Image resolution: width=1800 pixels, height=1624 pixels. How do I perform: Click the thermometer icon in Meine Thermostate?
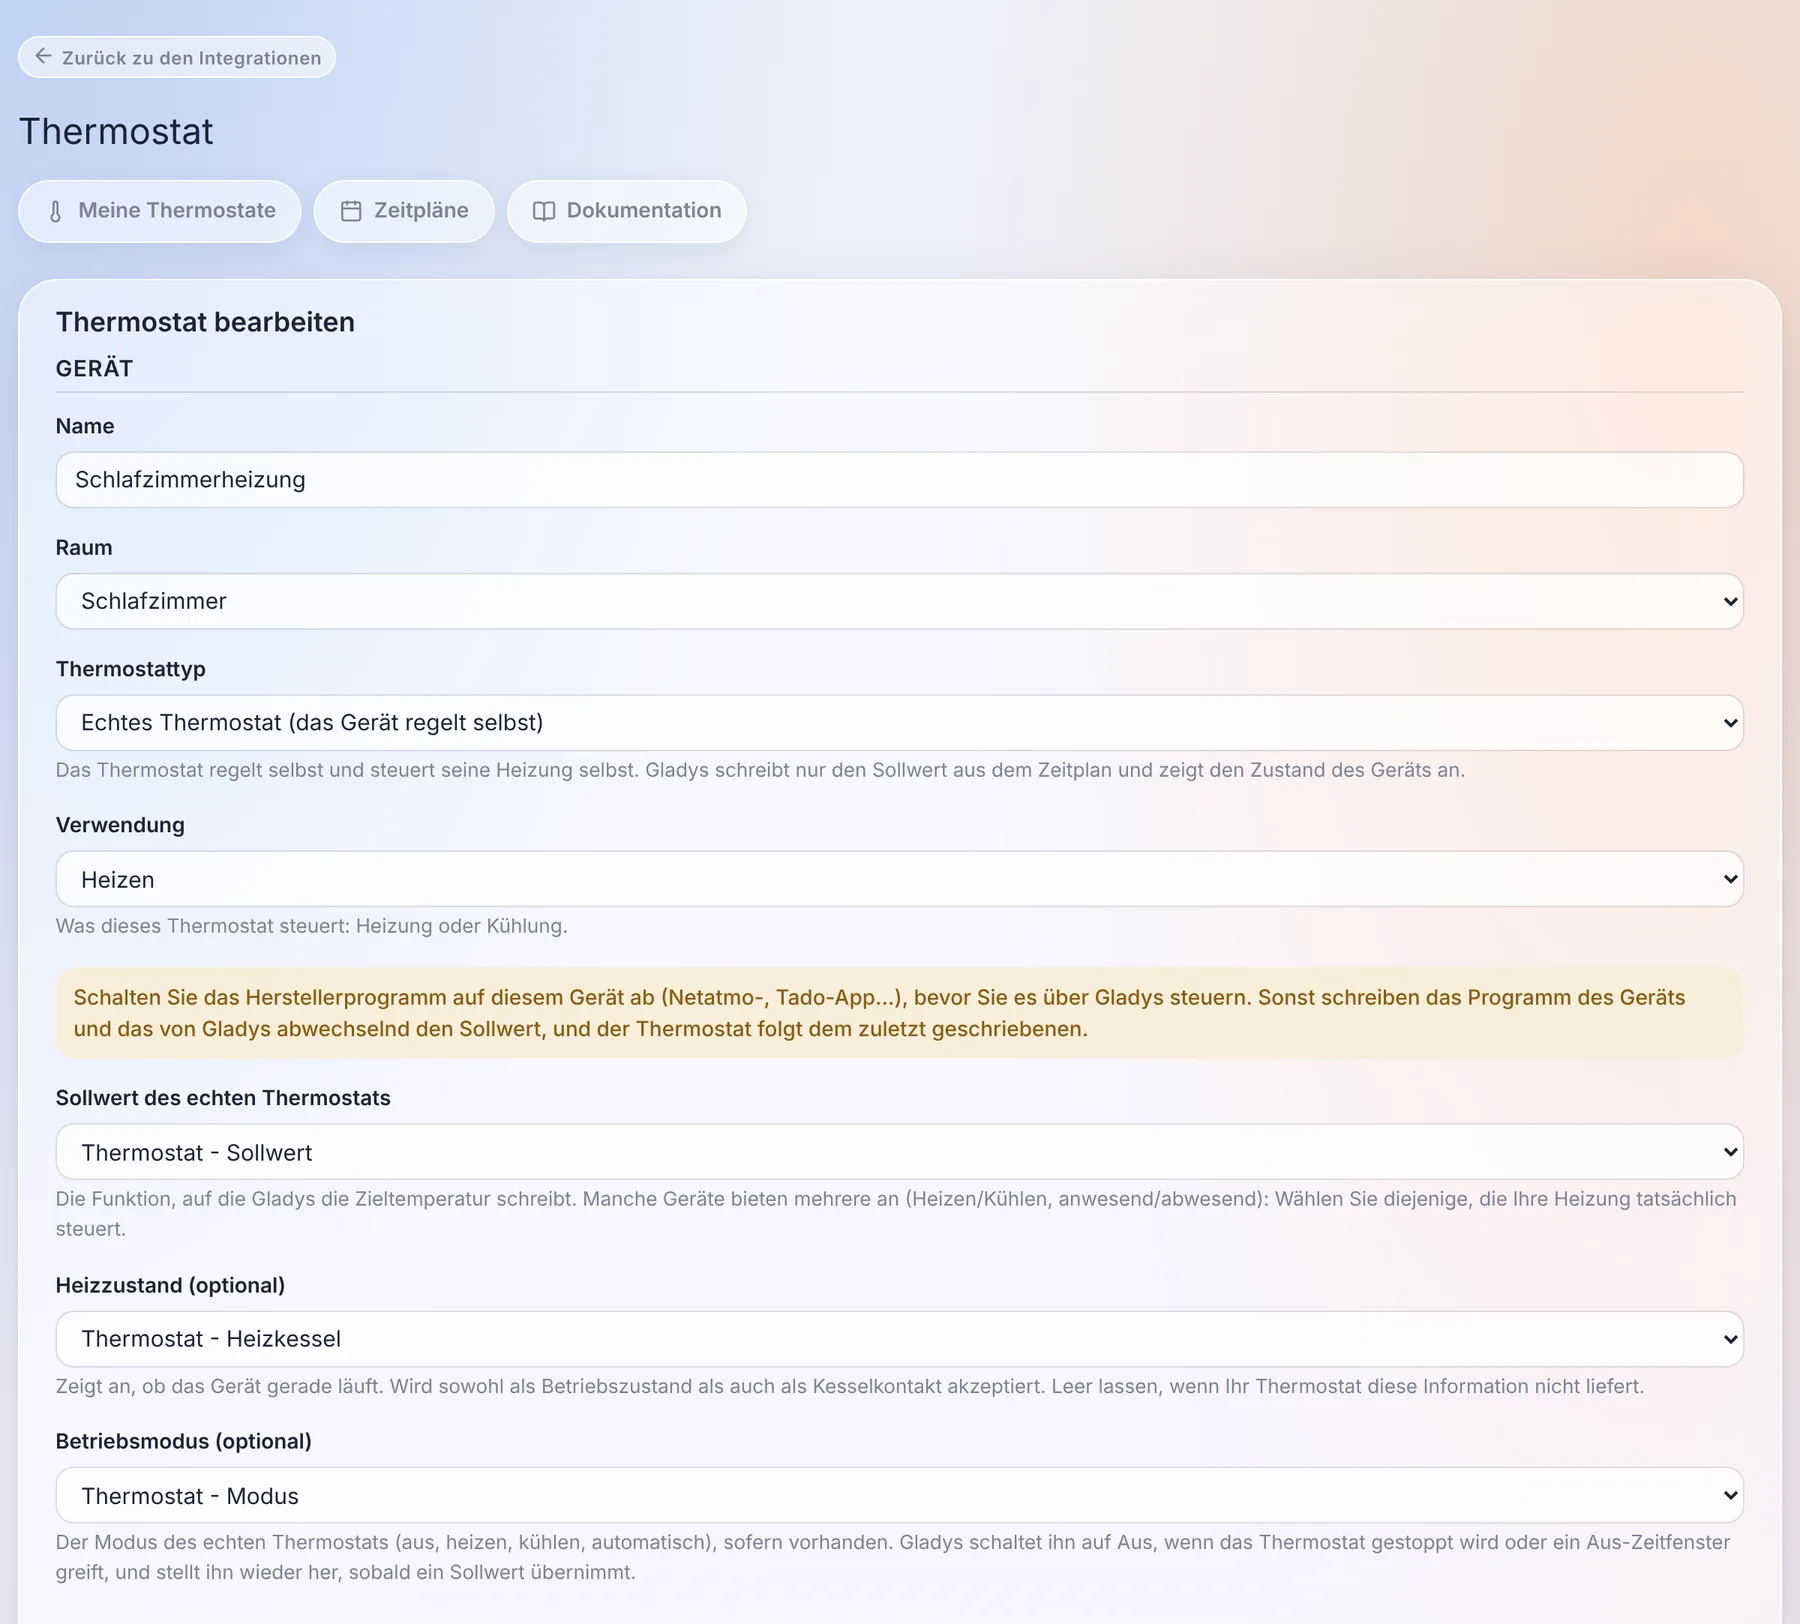pyautogui.click(x=56, y=211)
